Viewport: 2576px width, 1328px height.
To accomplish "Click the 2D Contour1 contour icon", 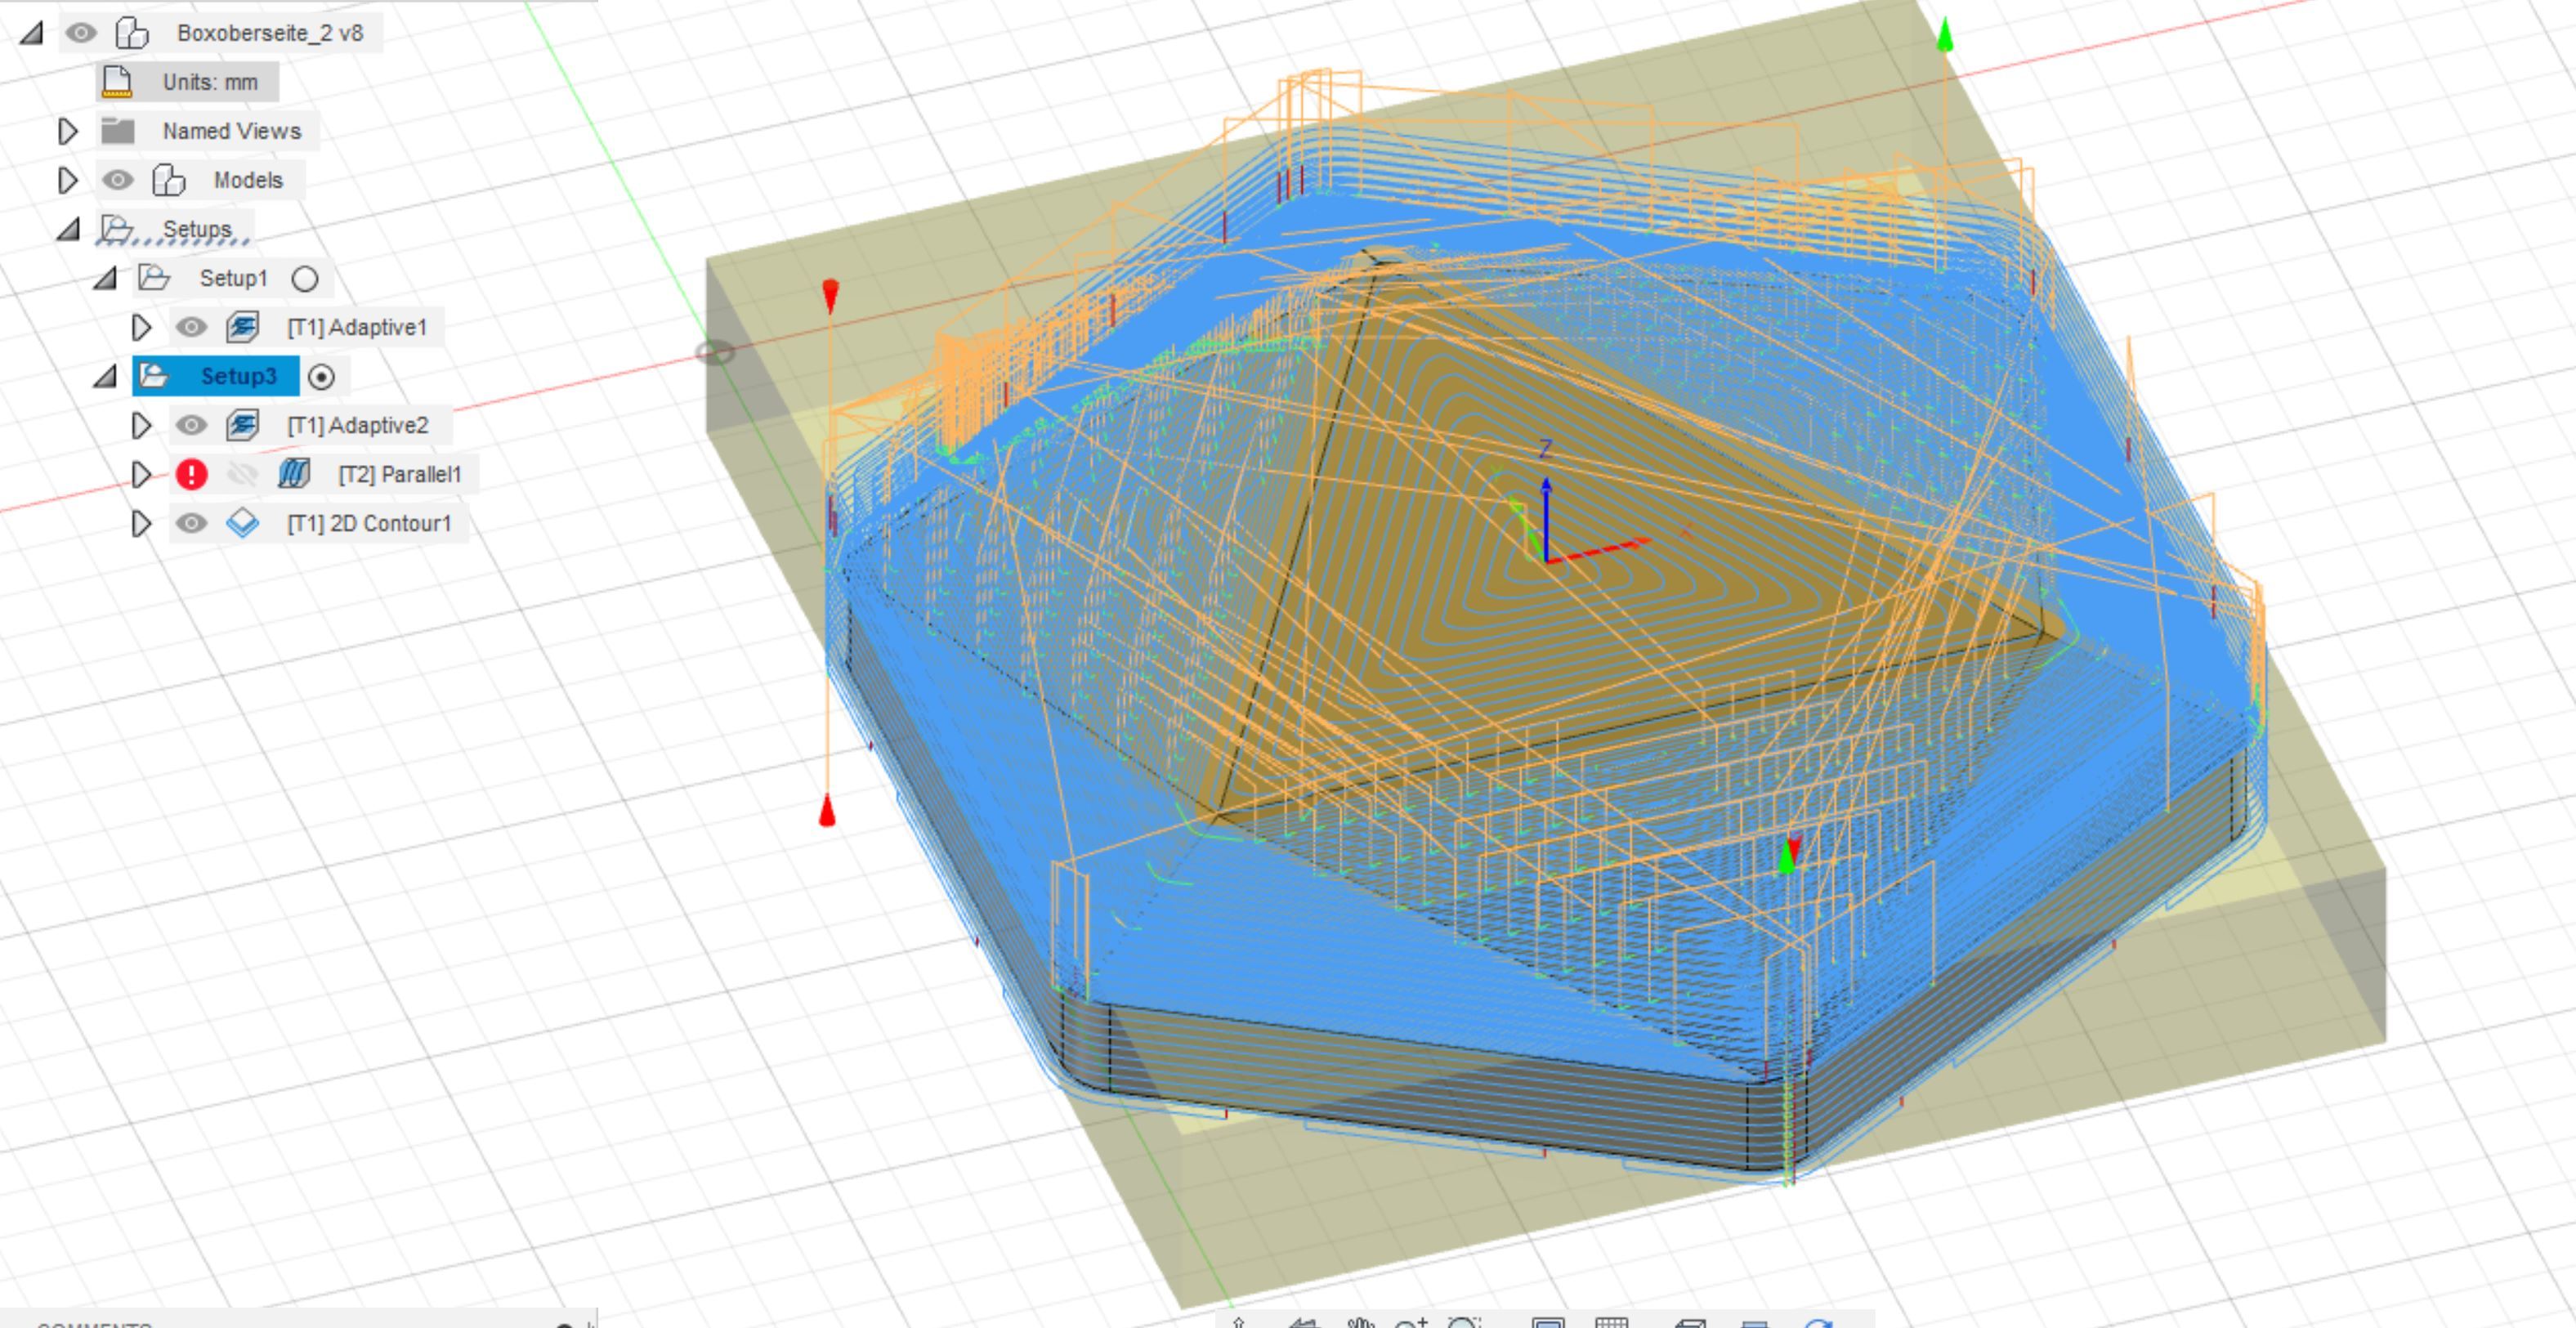I will (x=242, y=523).
